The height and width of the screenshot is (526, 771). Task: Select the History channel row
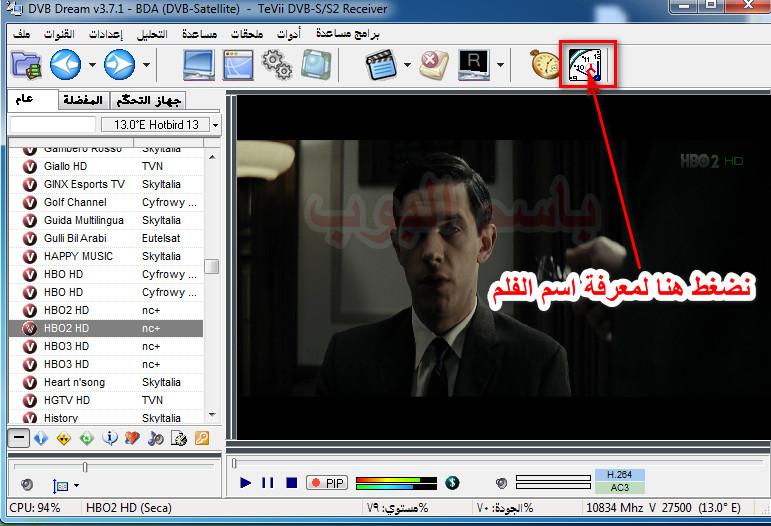pyautogui.click(x=106, y=418)
